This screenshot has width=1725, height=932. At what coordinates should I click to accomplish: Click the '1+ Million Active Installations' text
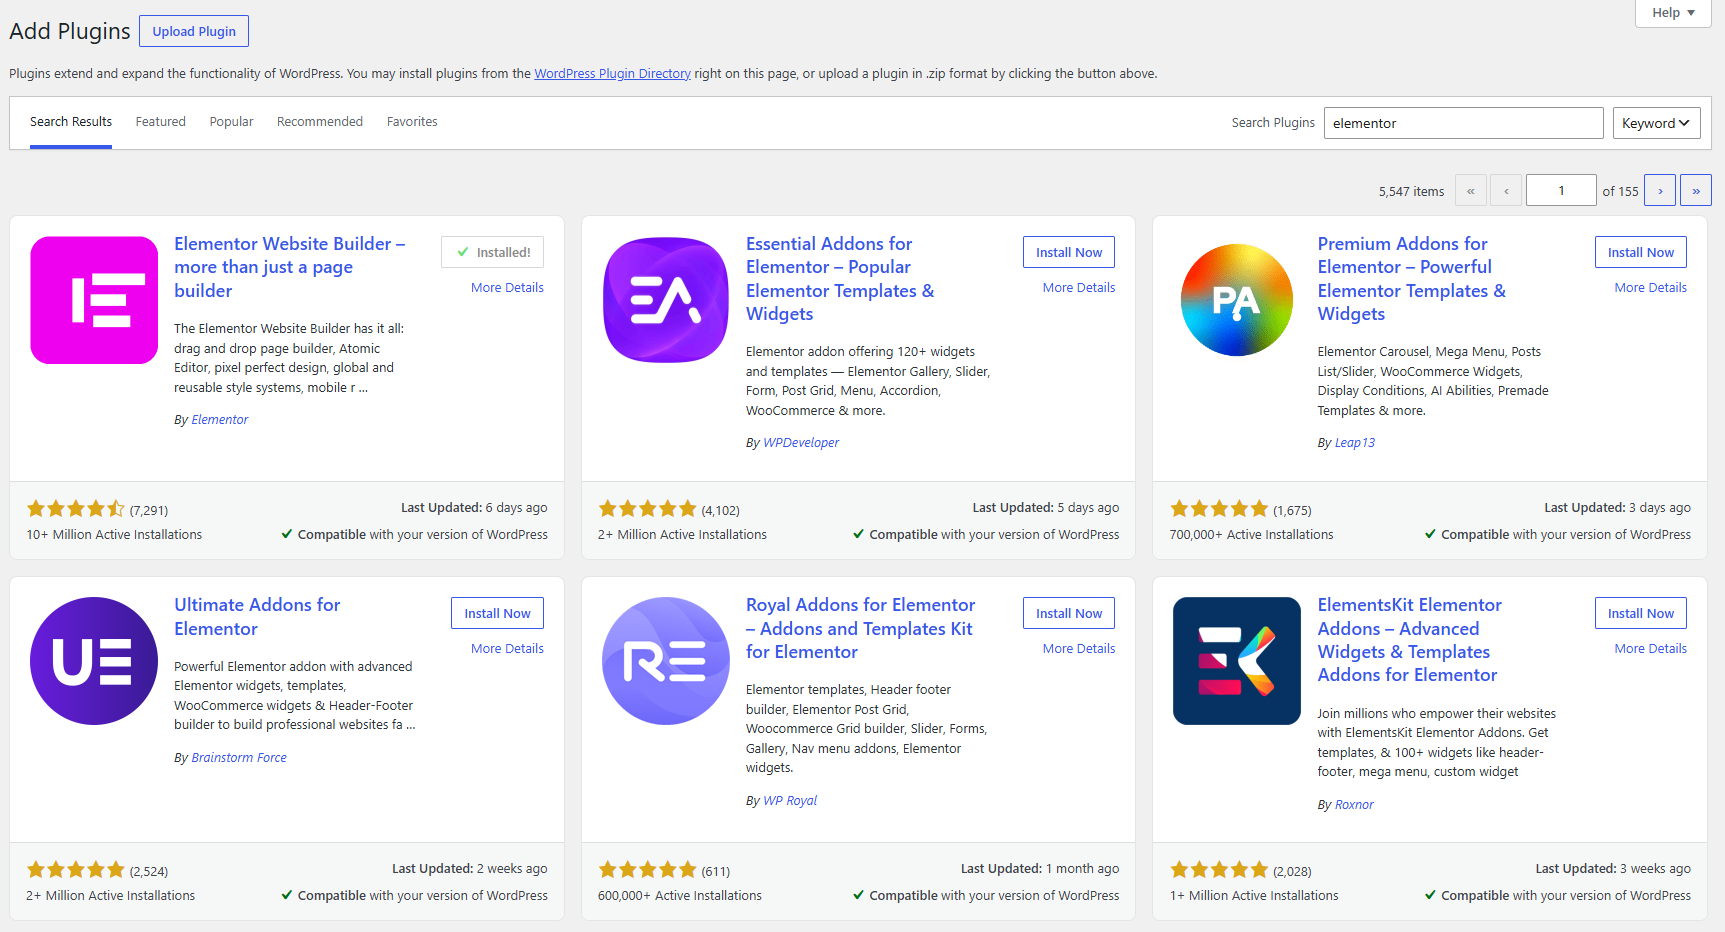pos(1254,896)
